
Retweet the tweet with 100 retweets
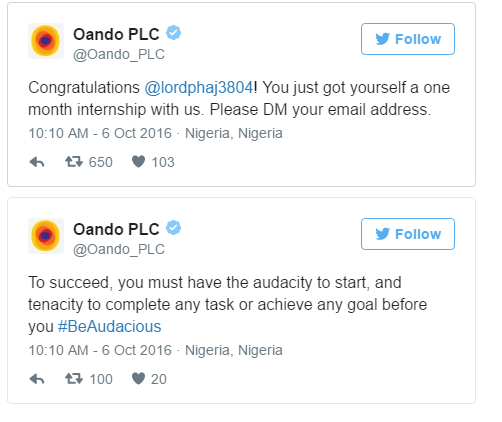pyautogui.click(x=74, y=379)
